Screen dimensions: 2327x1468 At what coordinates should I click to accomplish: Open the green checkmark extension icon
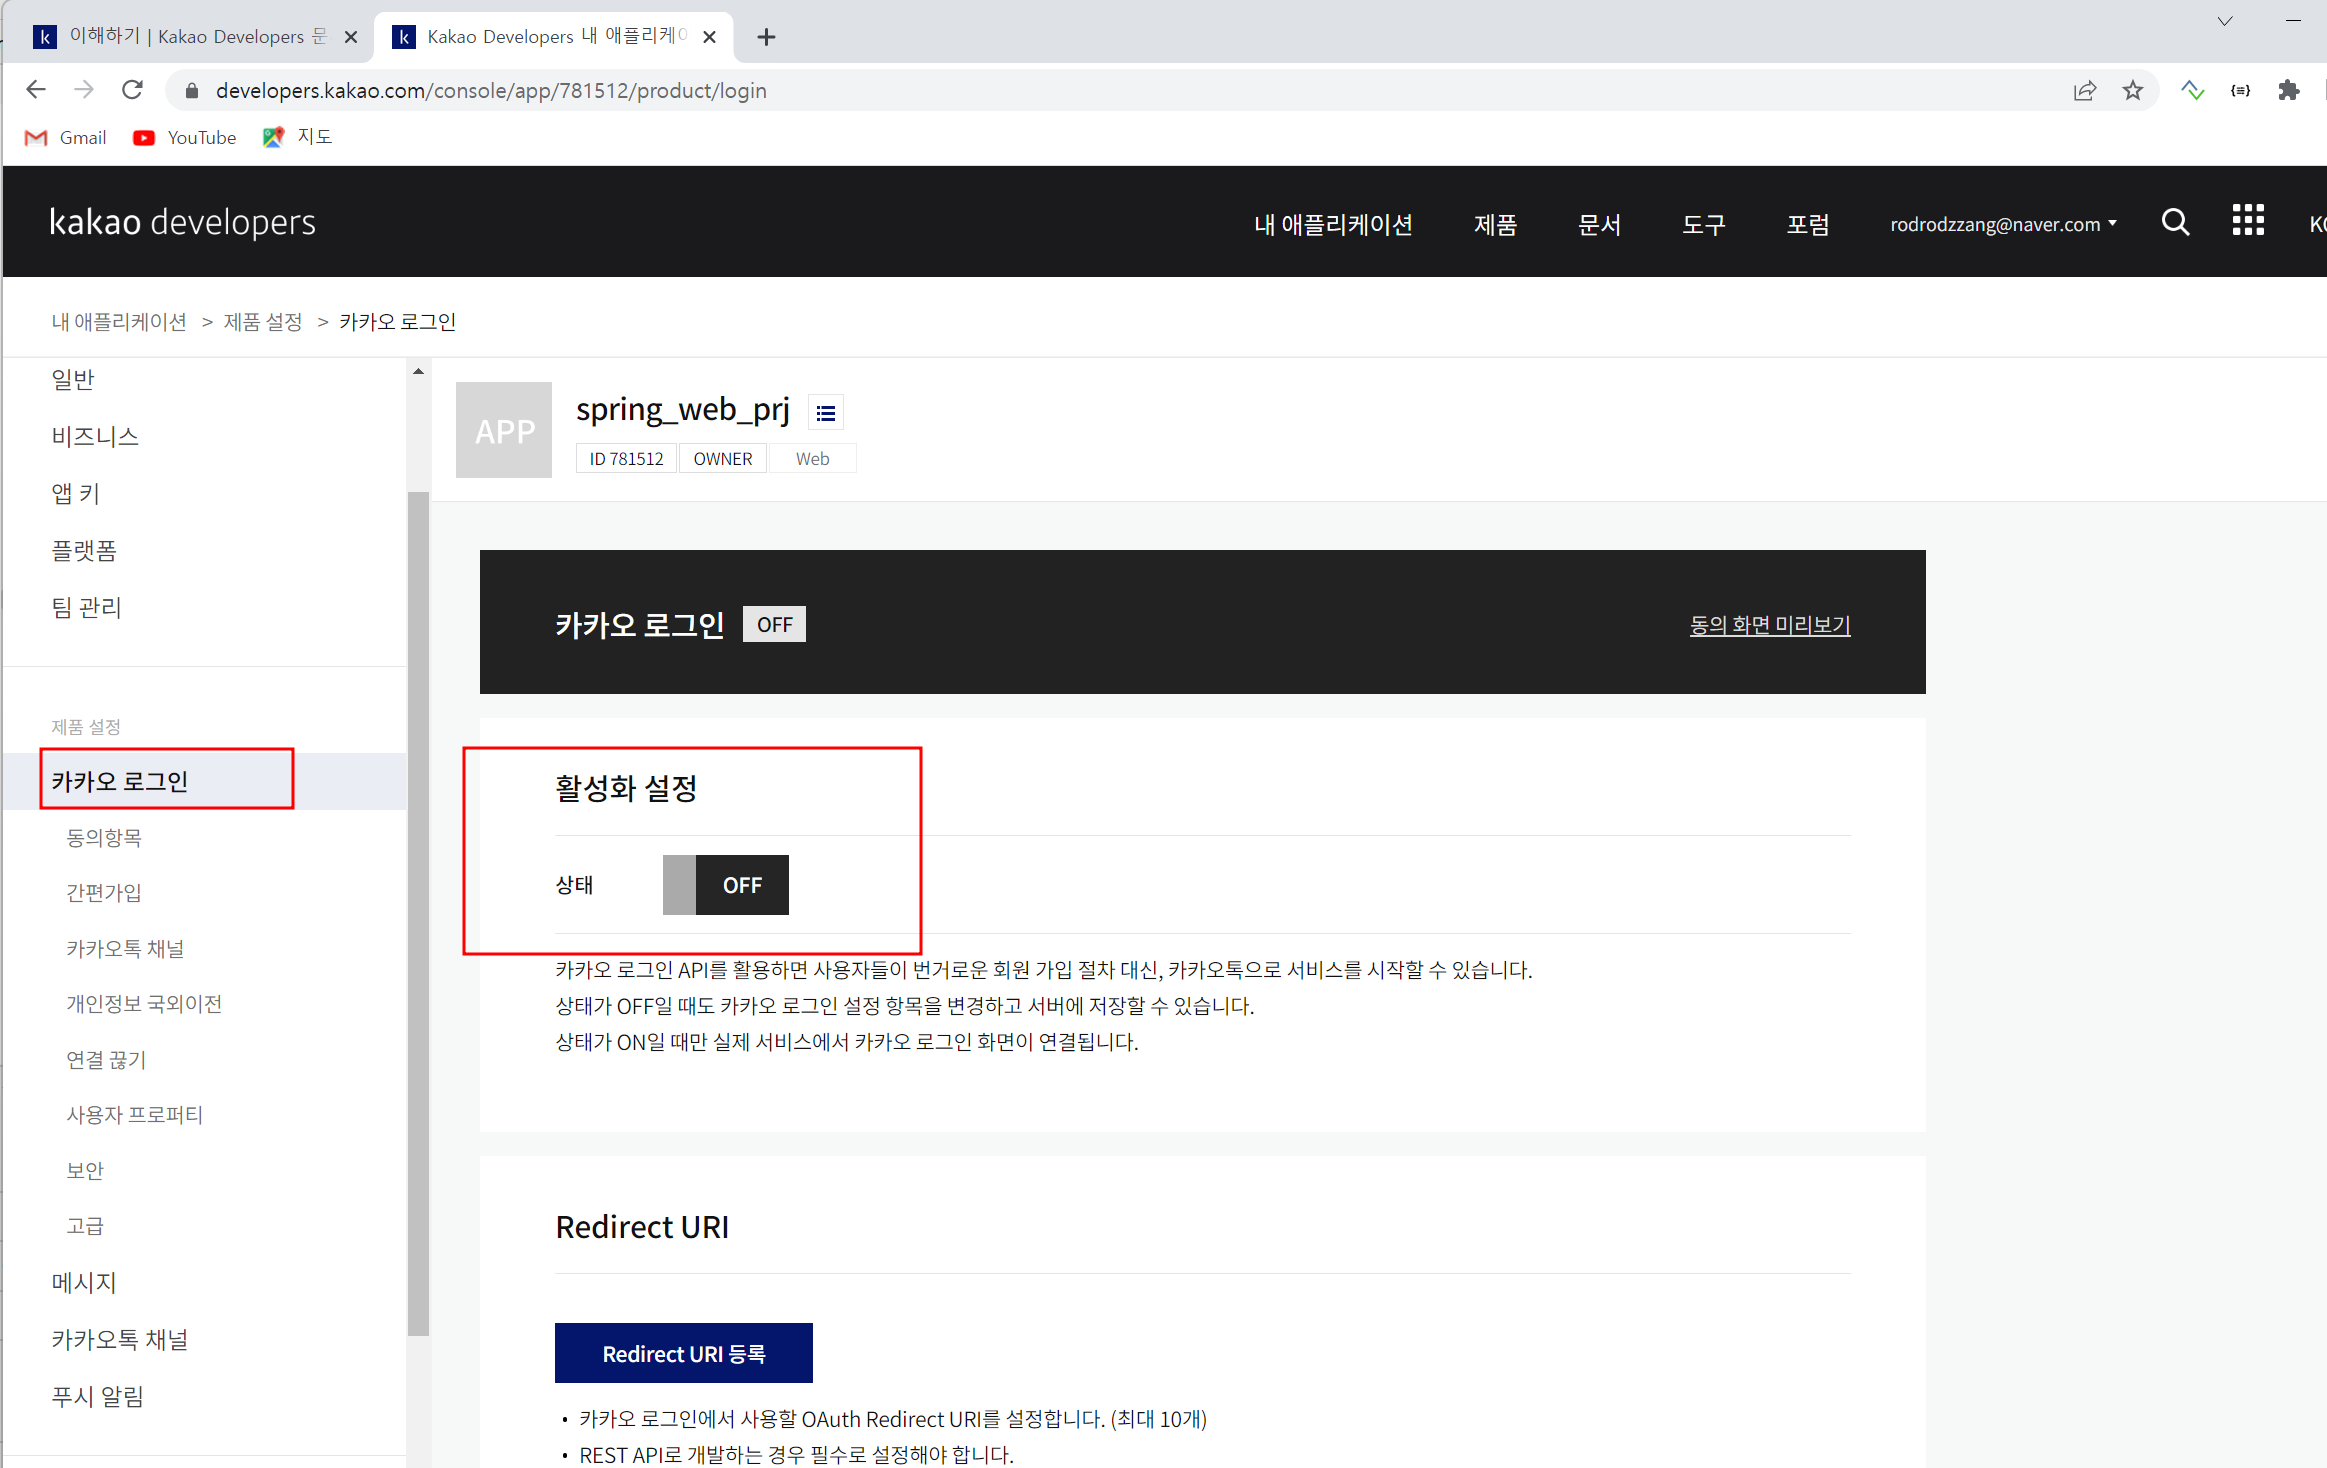tap(2193, 91)
